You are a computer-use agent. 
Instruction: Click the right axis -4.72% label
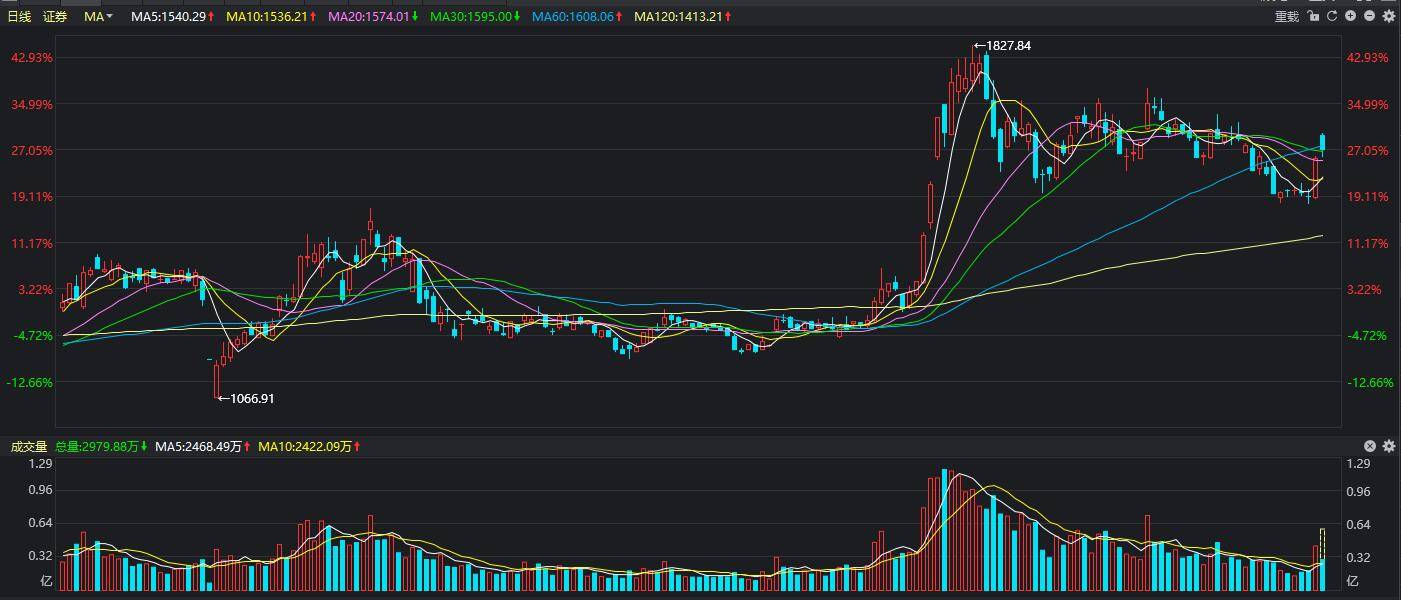click(1368, 336)
